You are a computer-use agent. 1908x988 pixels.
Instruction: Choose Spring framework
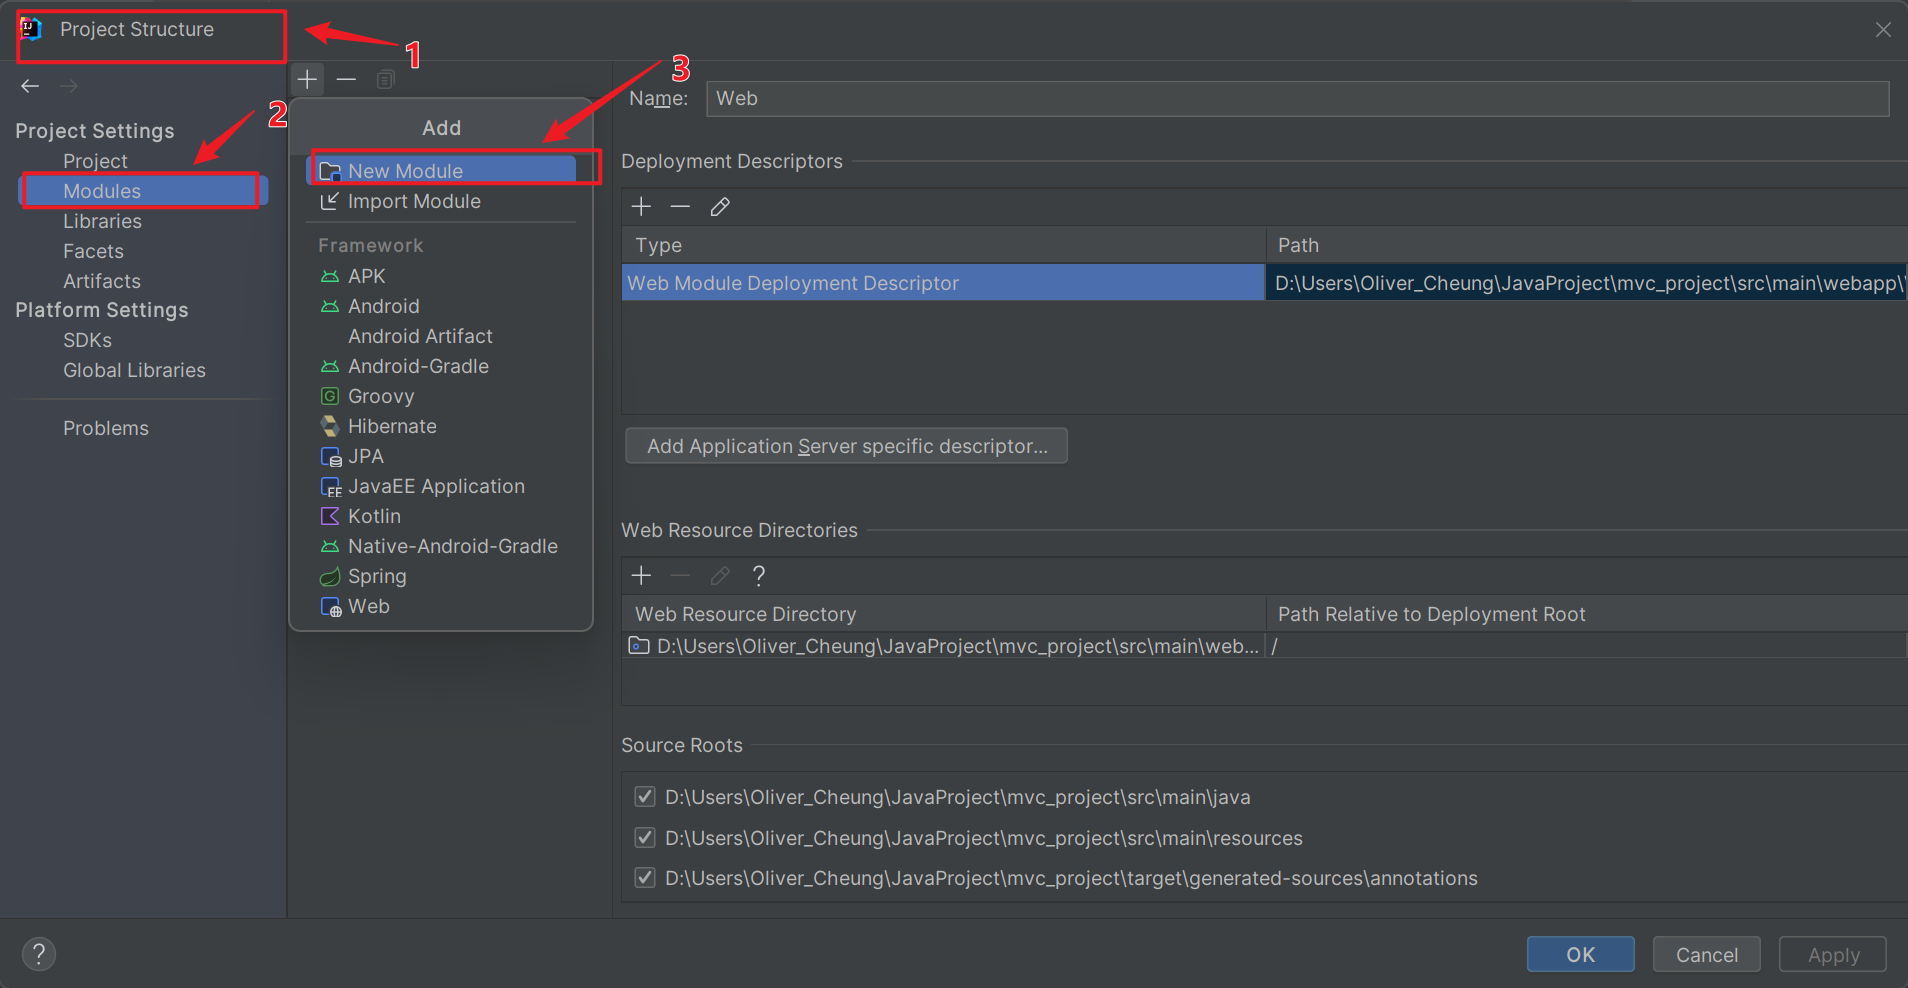point(441,576)
